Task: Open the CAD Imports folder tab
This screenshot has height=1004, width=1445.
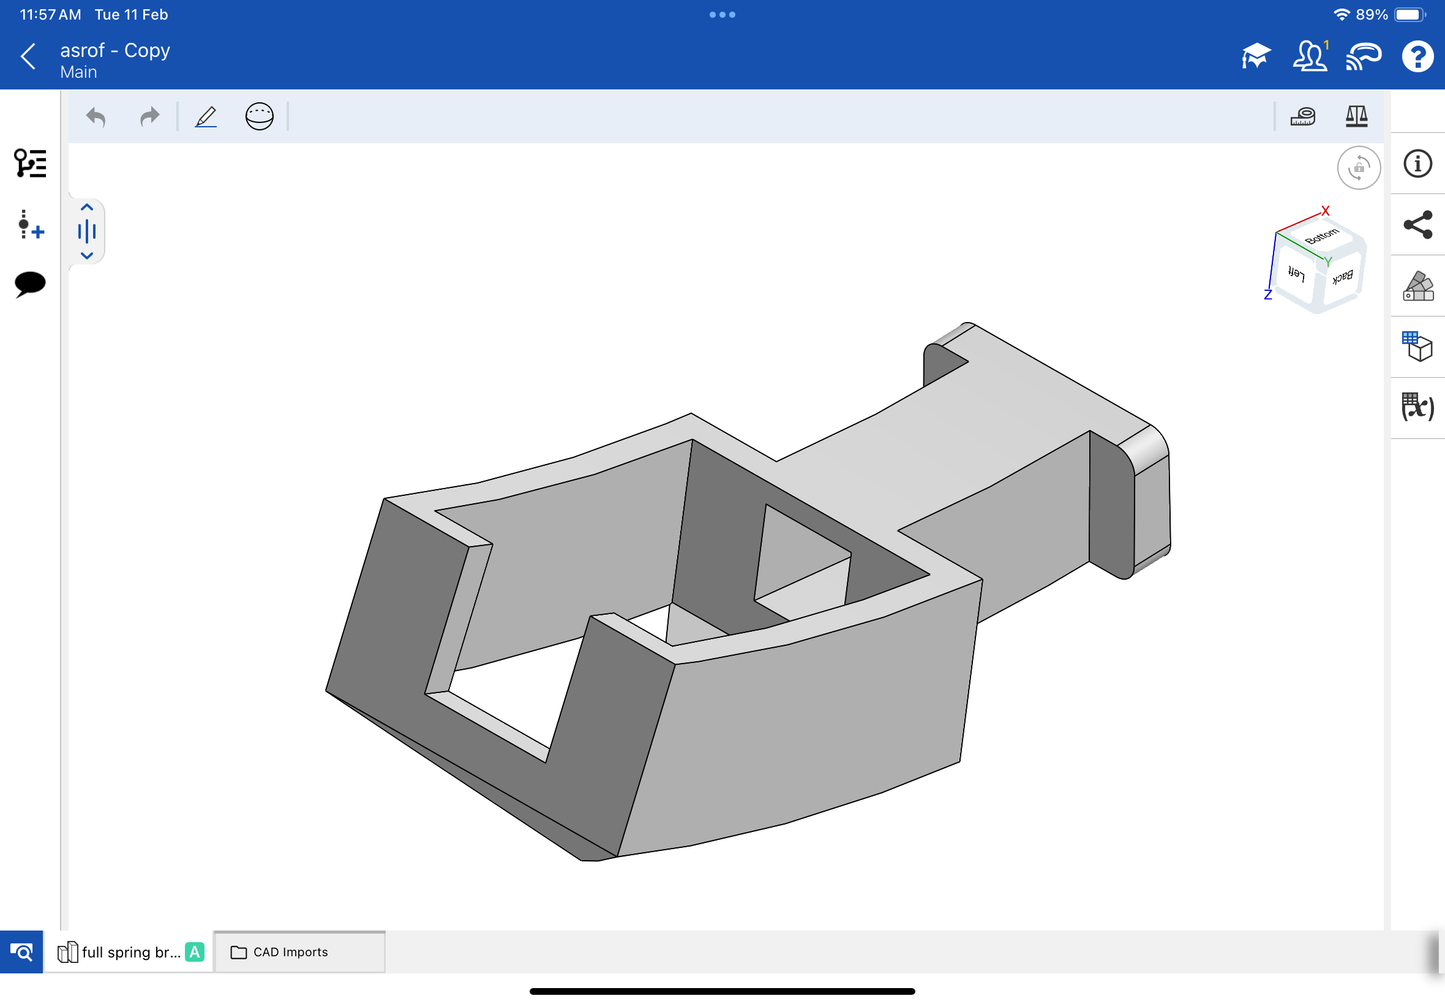Action: 290,952
